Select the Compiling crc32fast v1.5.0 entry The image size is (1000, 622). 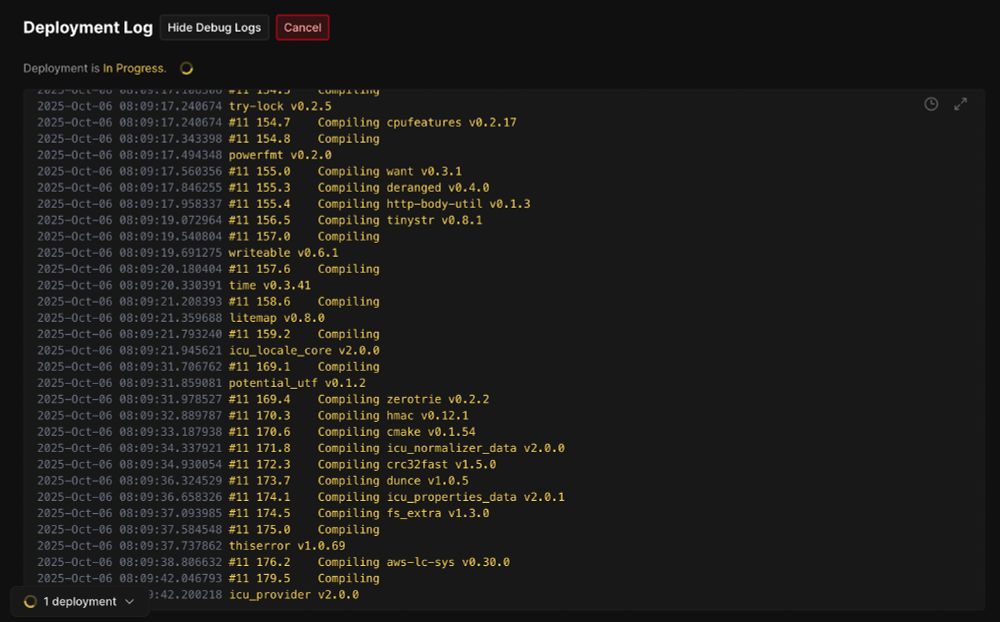tap(267, 464)
